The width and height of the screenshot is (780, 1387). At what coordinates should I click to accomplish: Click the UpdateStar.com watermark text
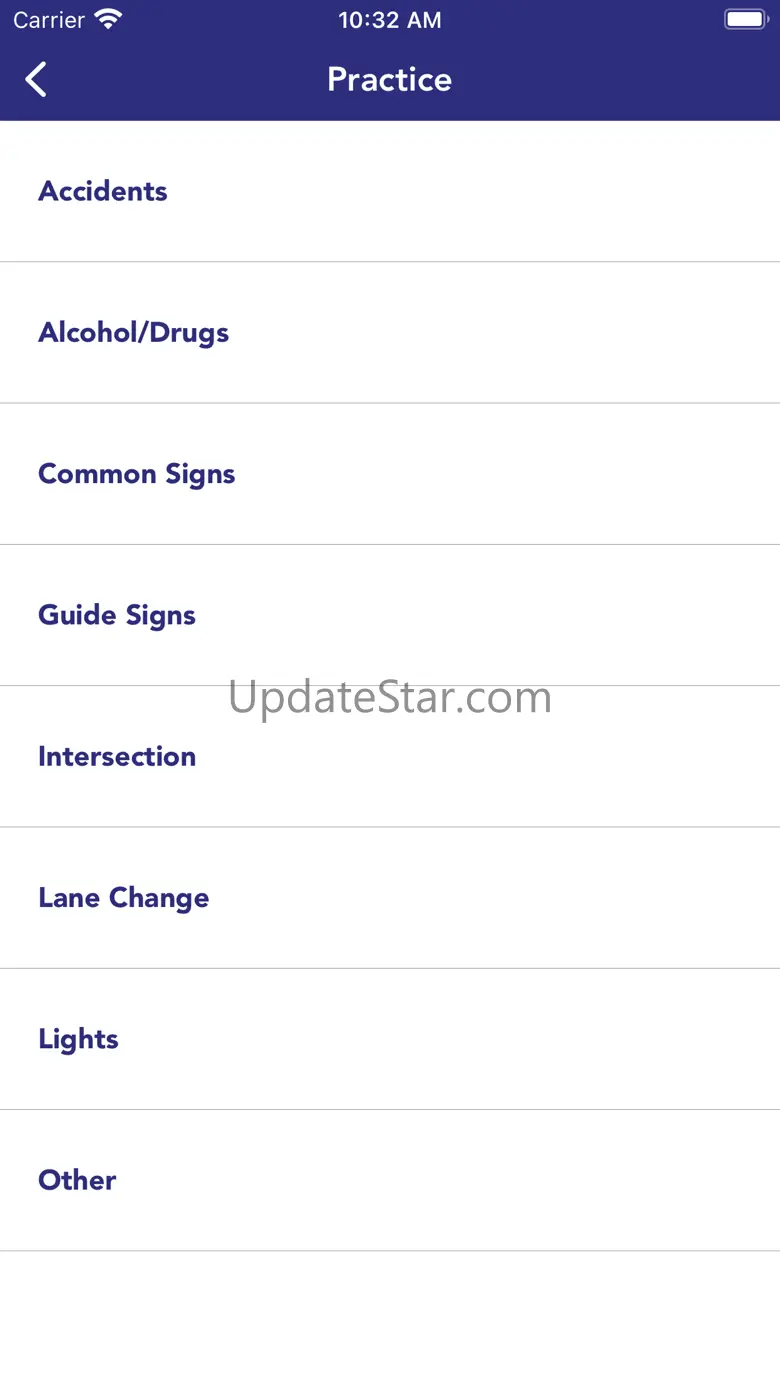[389, 697]
